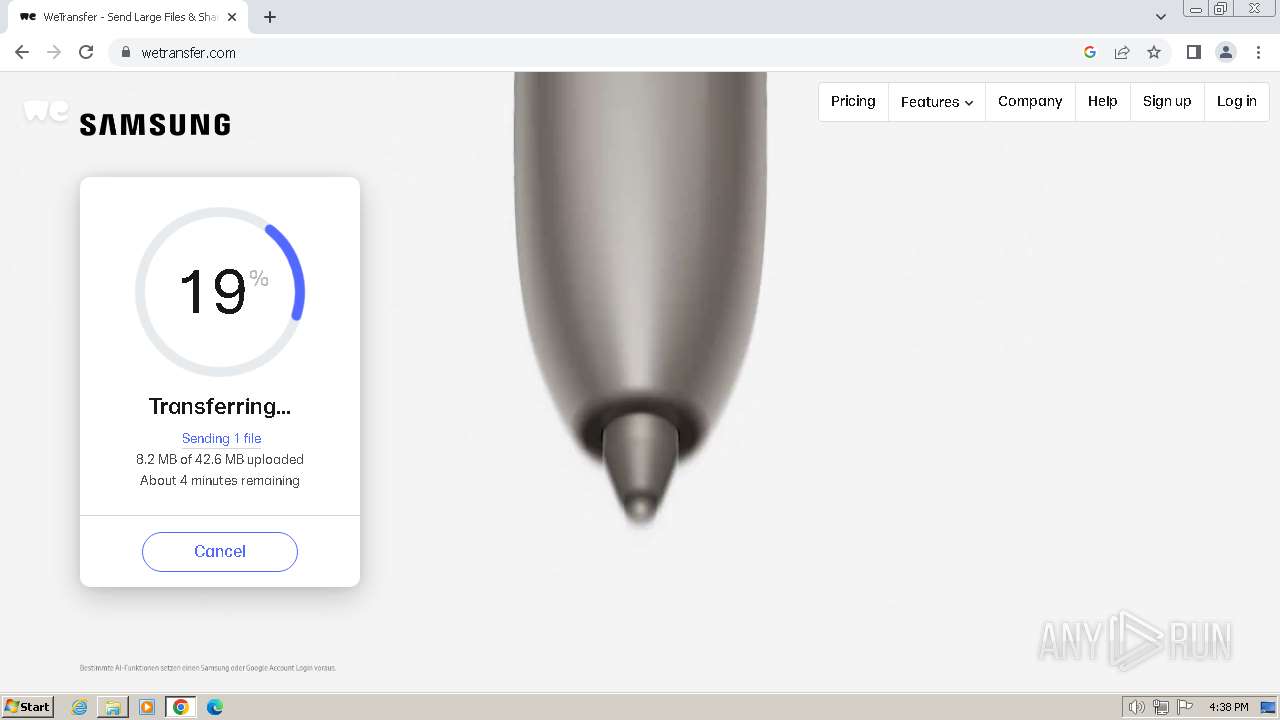The image size is (1280, 720).
Task: Restore down the Chrome window
Action: pyautogui.click(x=1221, y=9)
